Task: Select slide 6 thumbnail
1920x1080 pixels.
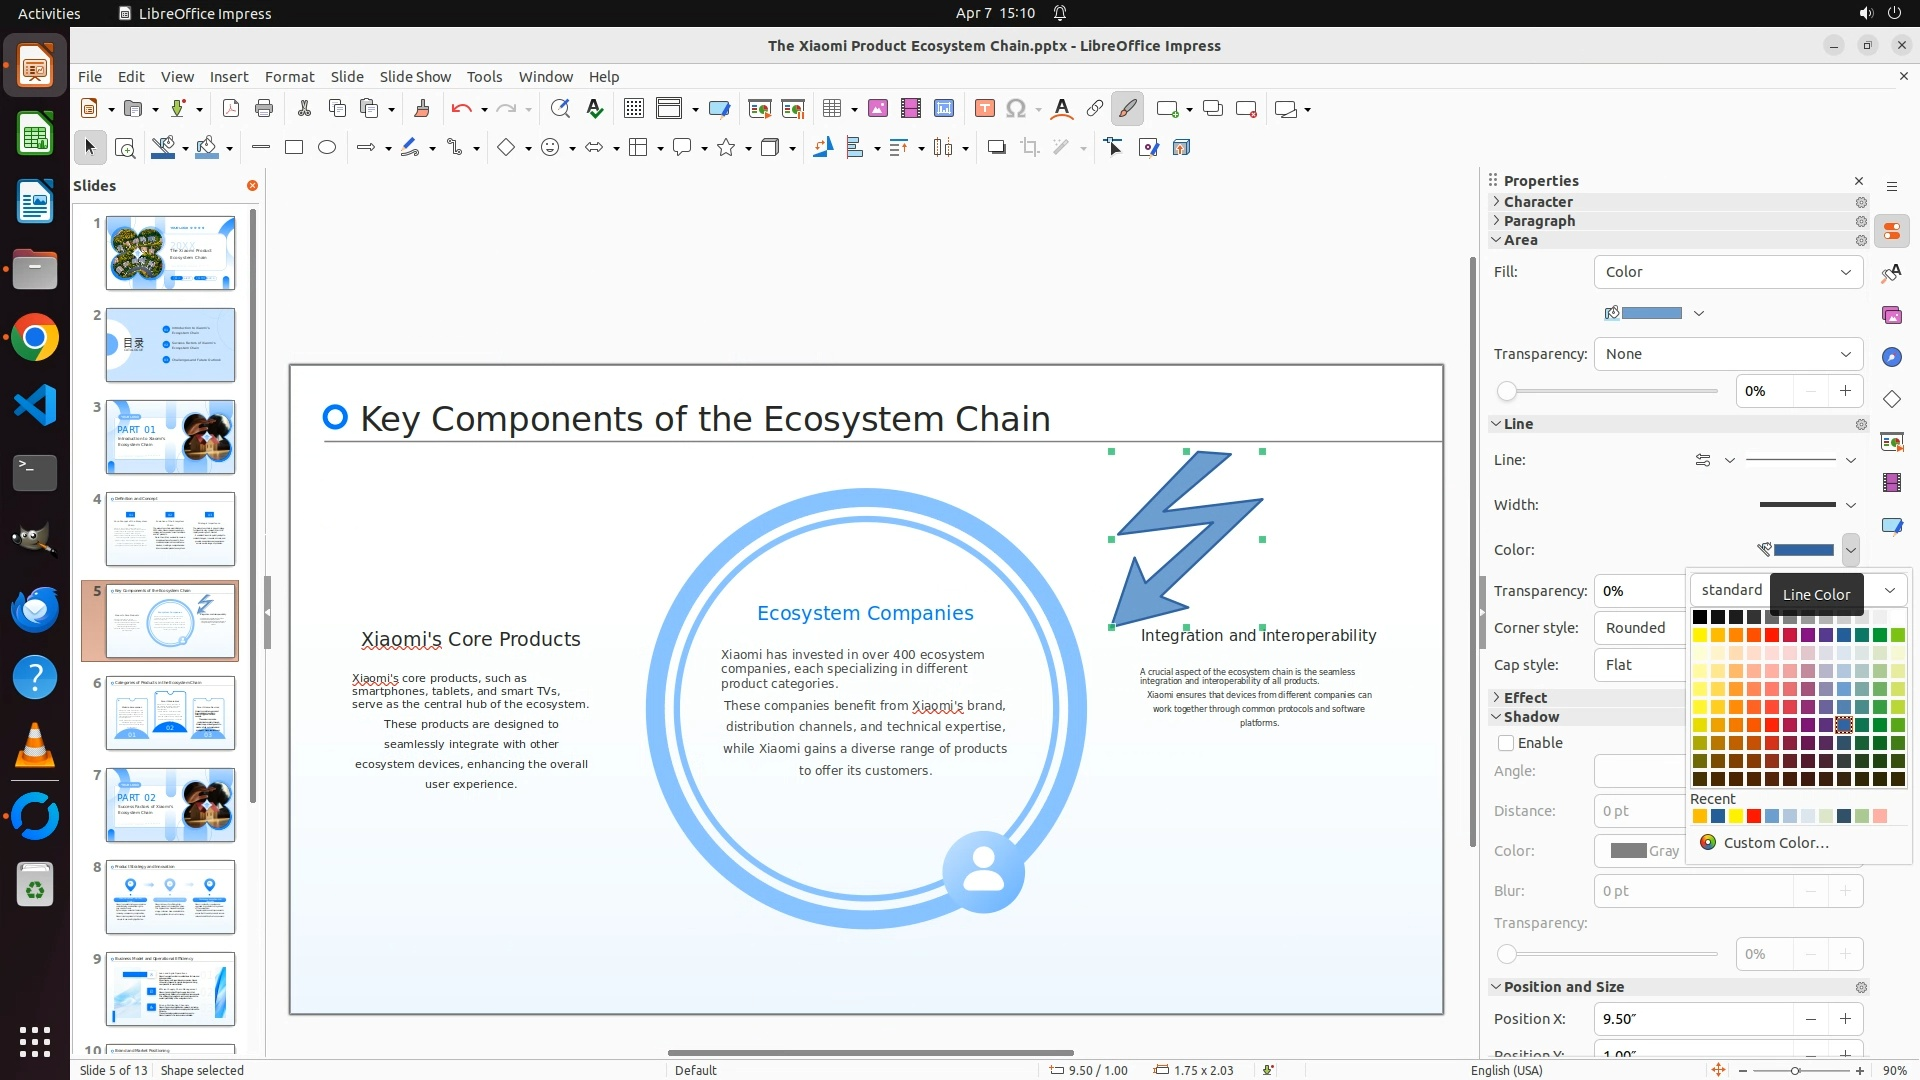Action: [x=170, y=713]
